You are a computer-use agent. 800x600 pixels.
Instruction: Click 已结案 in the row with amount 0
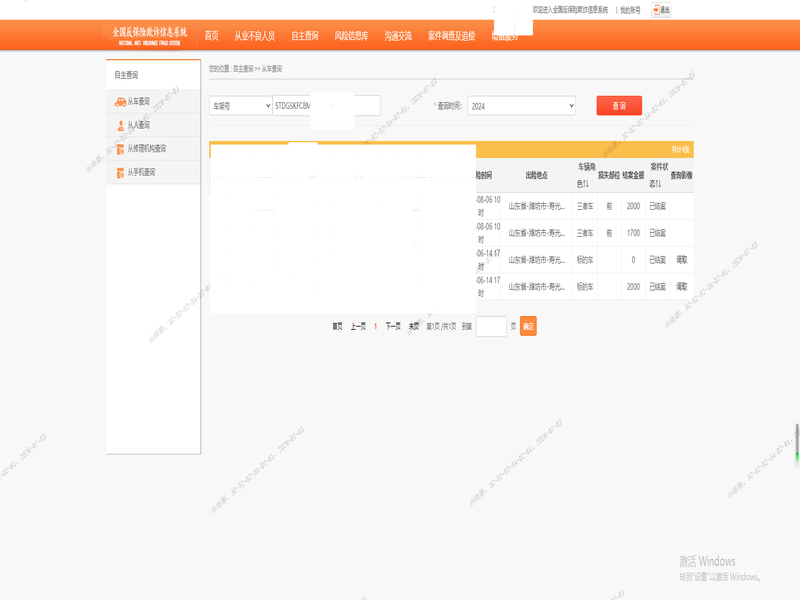point(658,260)
